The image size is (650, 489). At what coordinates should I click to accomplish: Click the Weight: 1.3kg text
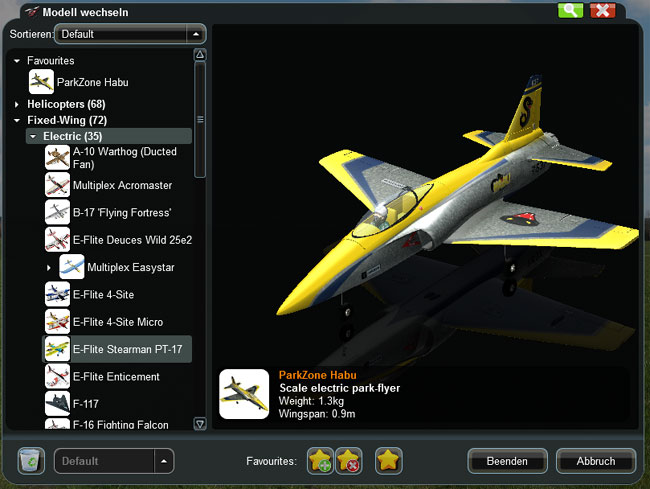(311, 401)
